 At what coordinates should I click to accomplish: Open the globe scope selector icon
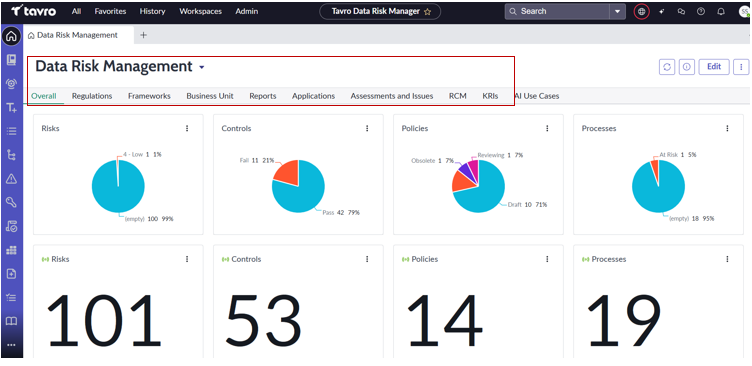[642, 12]
